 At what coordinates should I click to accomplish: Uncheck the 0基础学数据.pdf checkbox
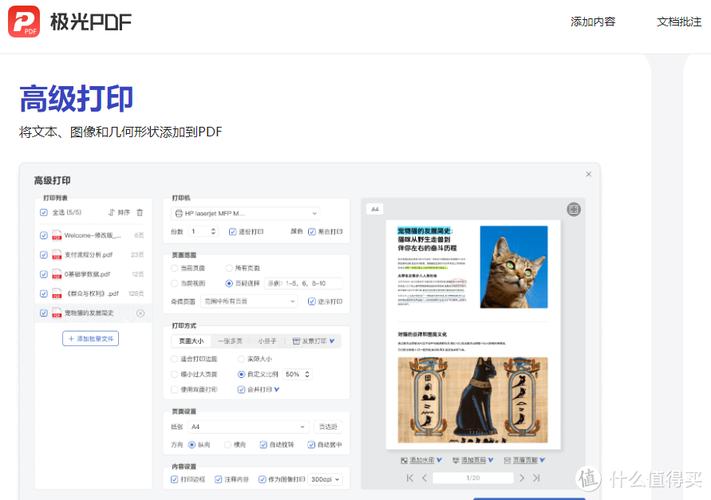click(44, 274)
